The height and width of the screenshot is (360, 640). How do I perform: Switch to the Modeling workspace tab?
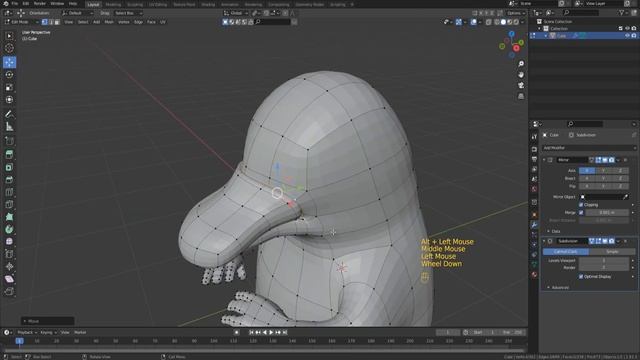point(113,4)
